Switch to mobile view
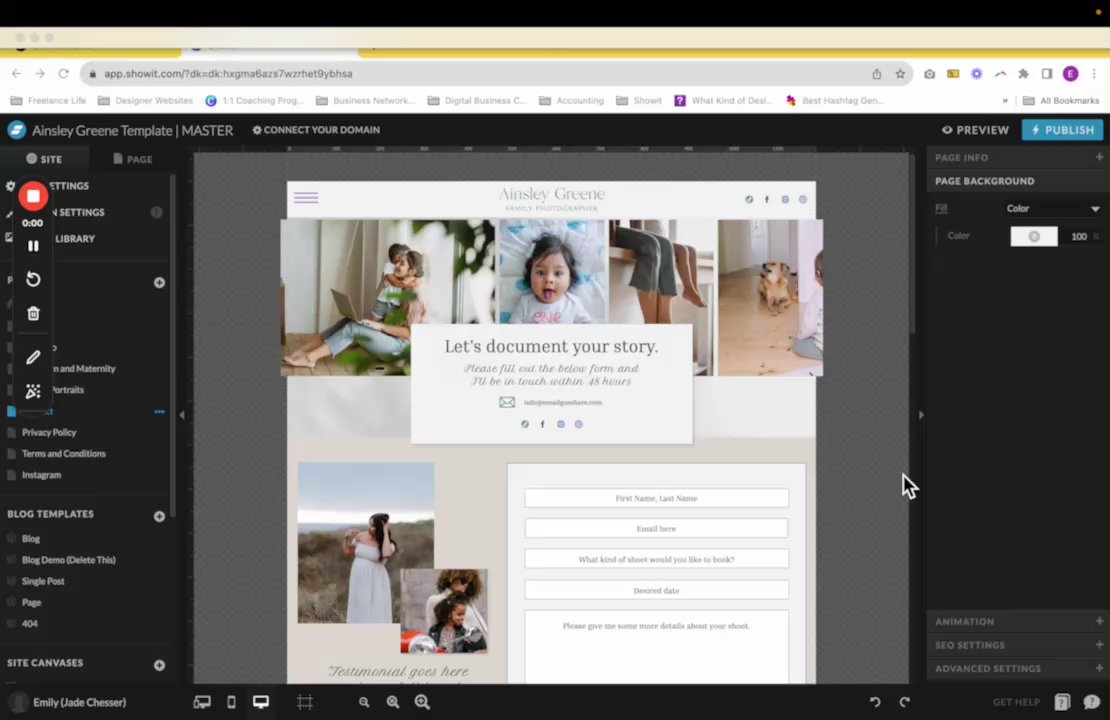The image size is (1110, 720). pos(231,702)
